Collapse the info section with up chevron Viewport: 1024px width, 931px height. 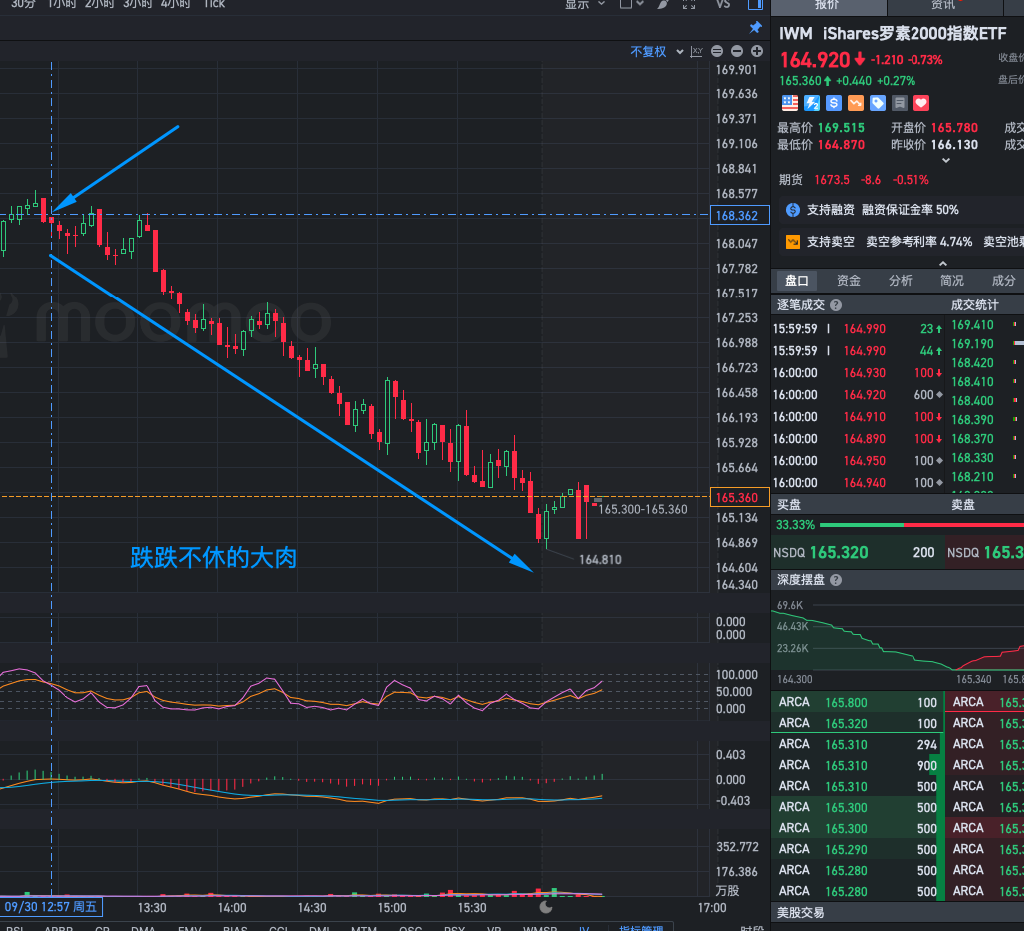click(x=943, y=264)
